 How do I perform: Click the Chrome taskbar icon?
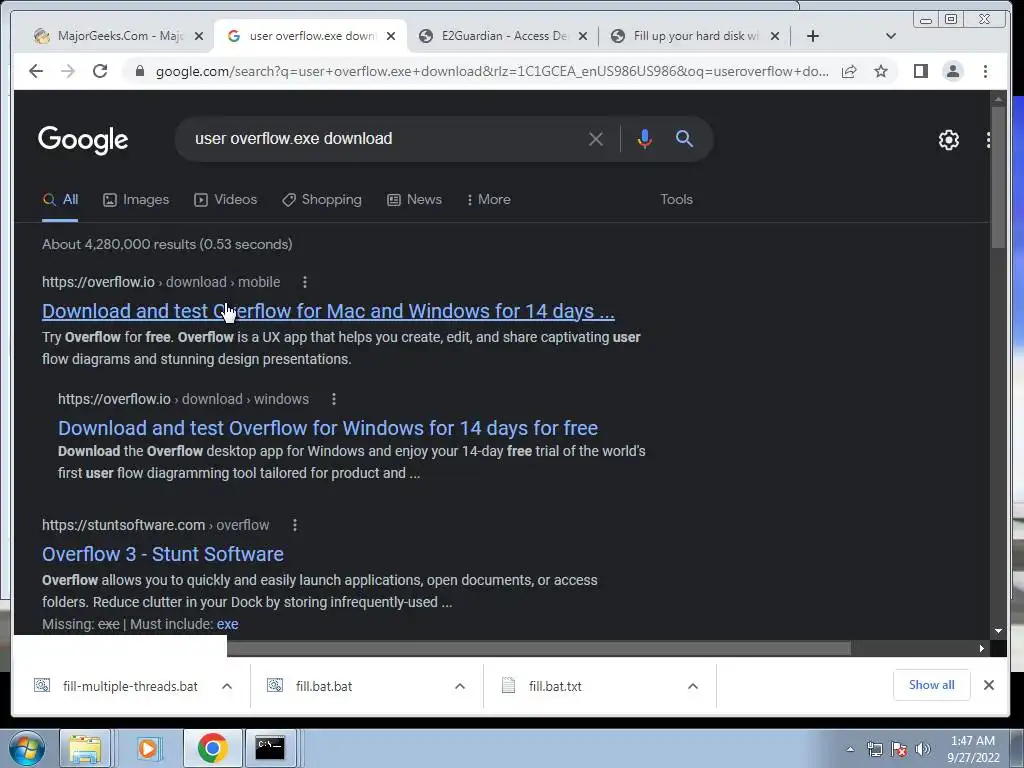tap(212, 748)
